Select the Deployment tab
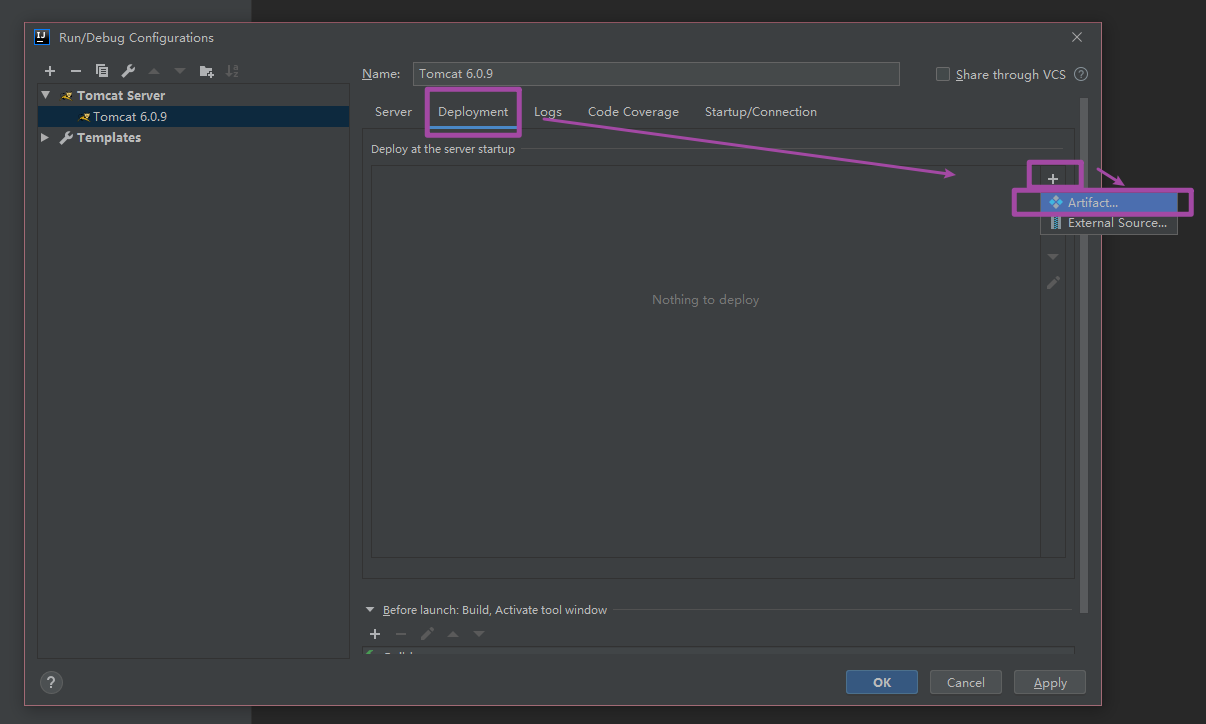Viewport: 1206px width, 724px height. pos(473,112)
